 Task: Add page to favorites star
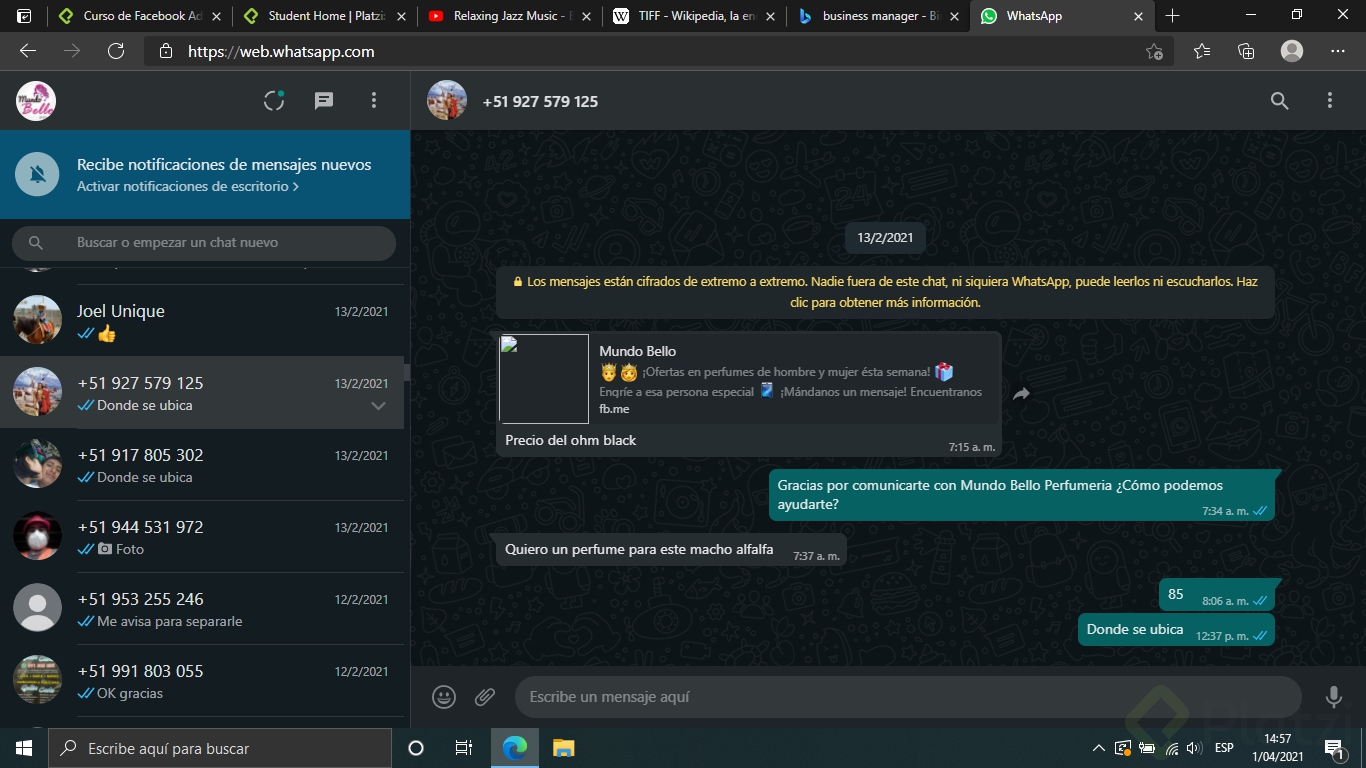click(1155, 51)
